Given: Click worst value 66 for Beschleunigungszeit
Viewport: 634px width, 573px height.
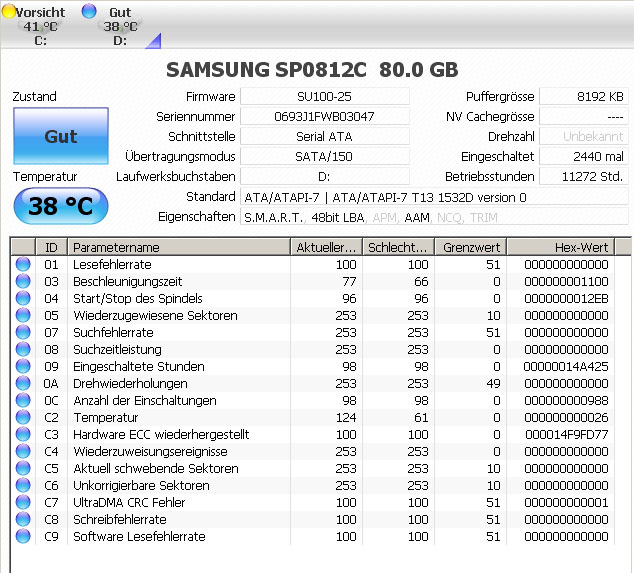Looking at the screenshot, I should tap(421, 281).
